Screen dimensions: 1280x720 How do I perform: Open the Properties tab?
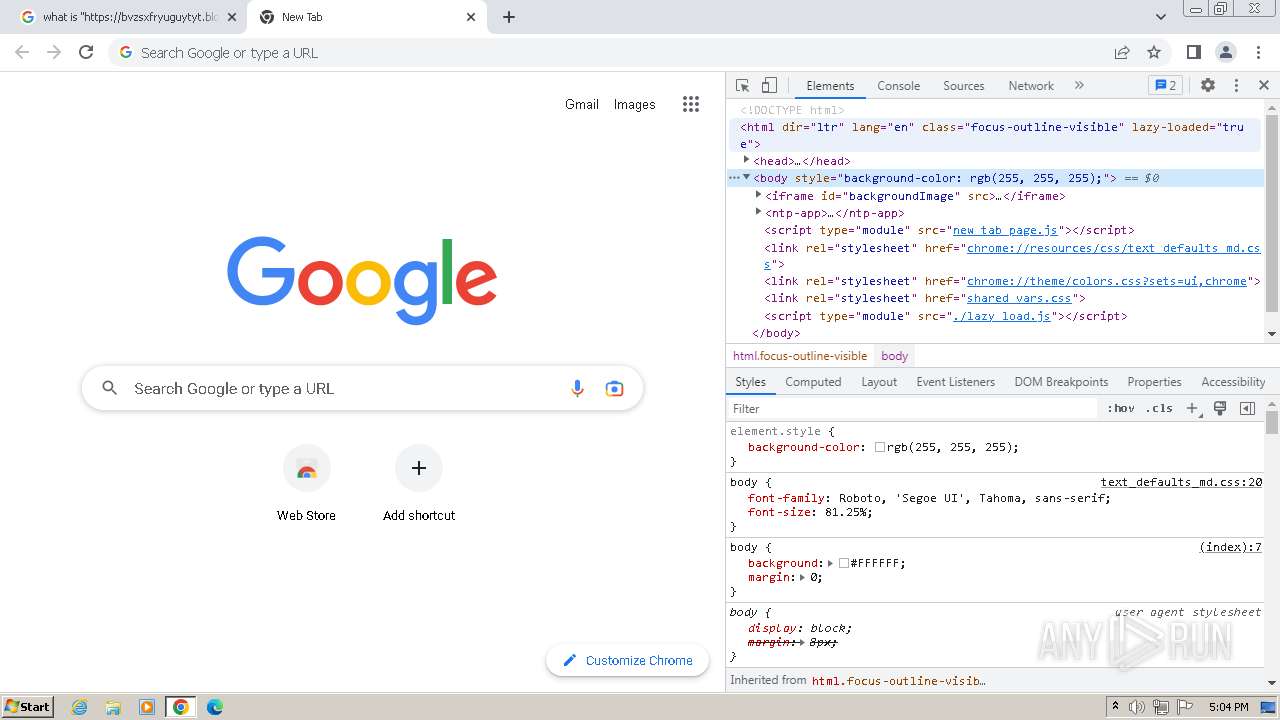pos(1154,382)
